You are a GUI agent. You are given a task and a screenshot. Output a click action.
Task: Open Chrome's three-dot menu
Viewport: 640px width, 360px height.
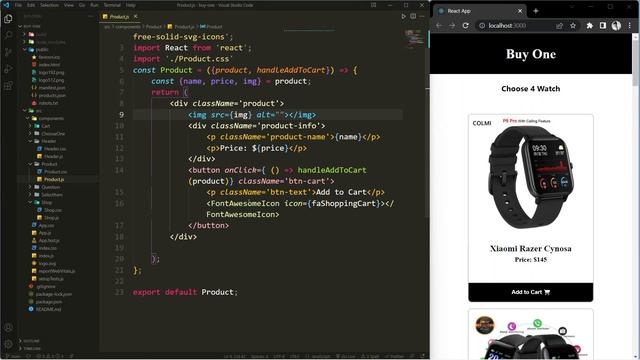630,25
